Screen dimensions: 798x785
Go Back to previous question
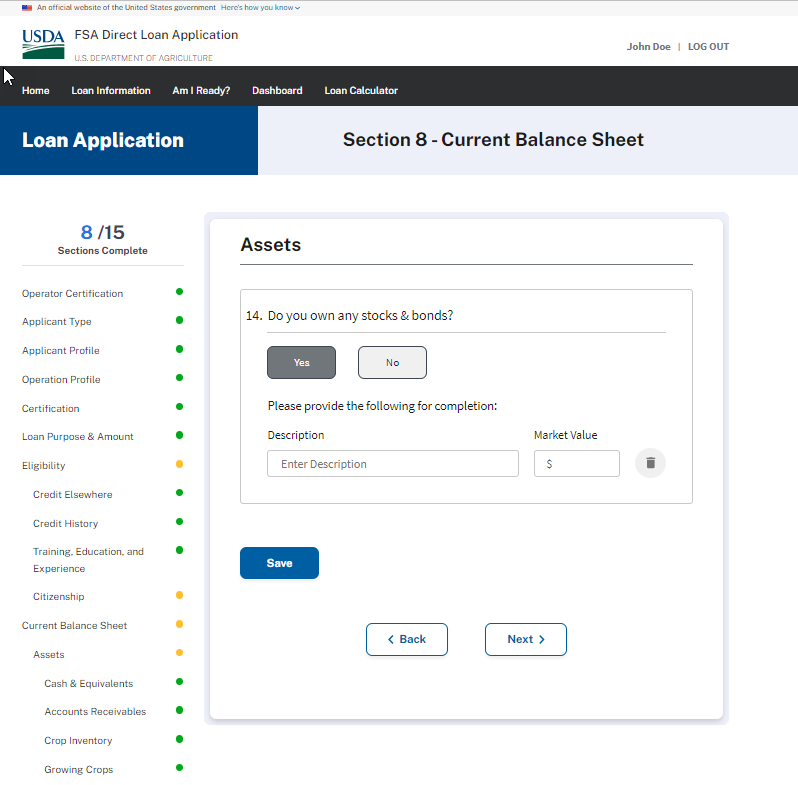pyautogui.click(x=406, y=639)
